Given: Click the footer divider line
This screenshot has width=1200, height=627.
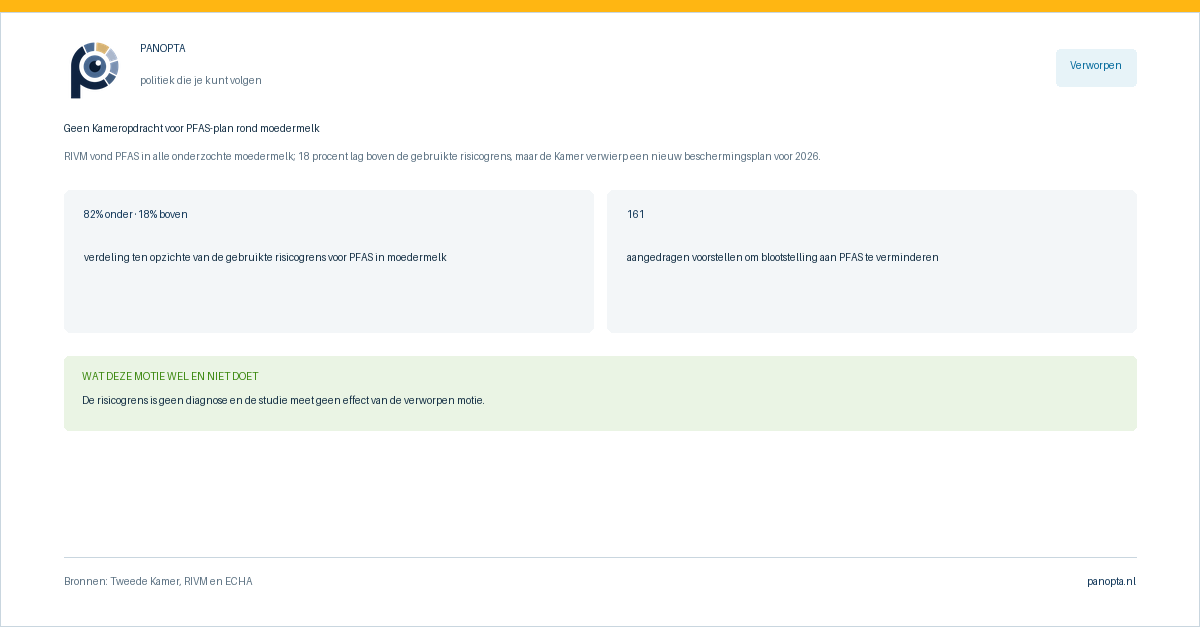Looking at the screenshot, I should pyautogui.click(x=600, y=557).
